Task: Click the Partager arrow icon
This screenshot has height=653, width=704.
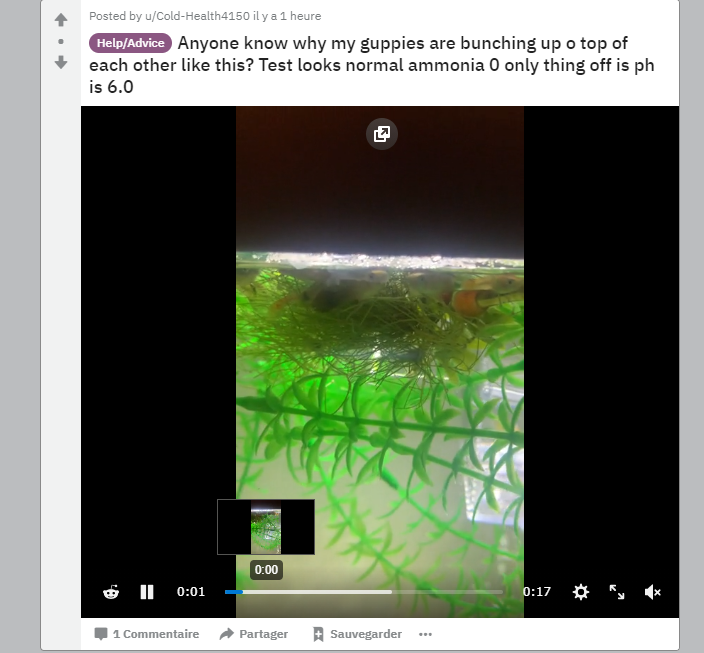Action: 227,634
